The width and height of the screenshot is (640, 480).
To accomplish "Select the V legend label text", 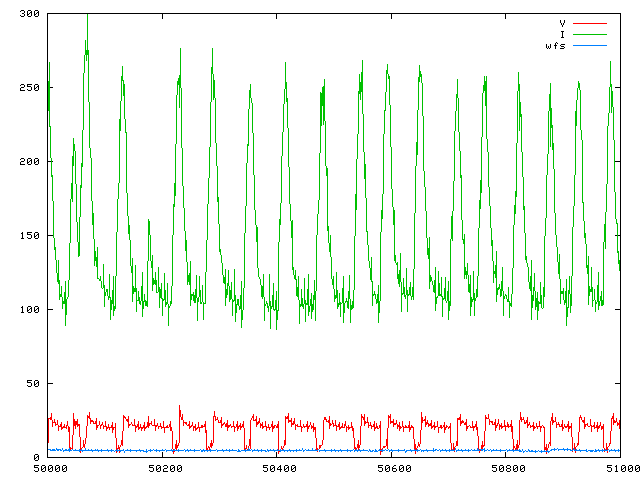I will click(x=562, y=22).
